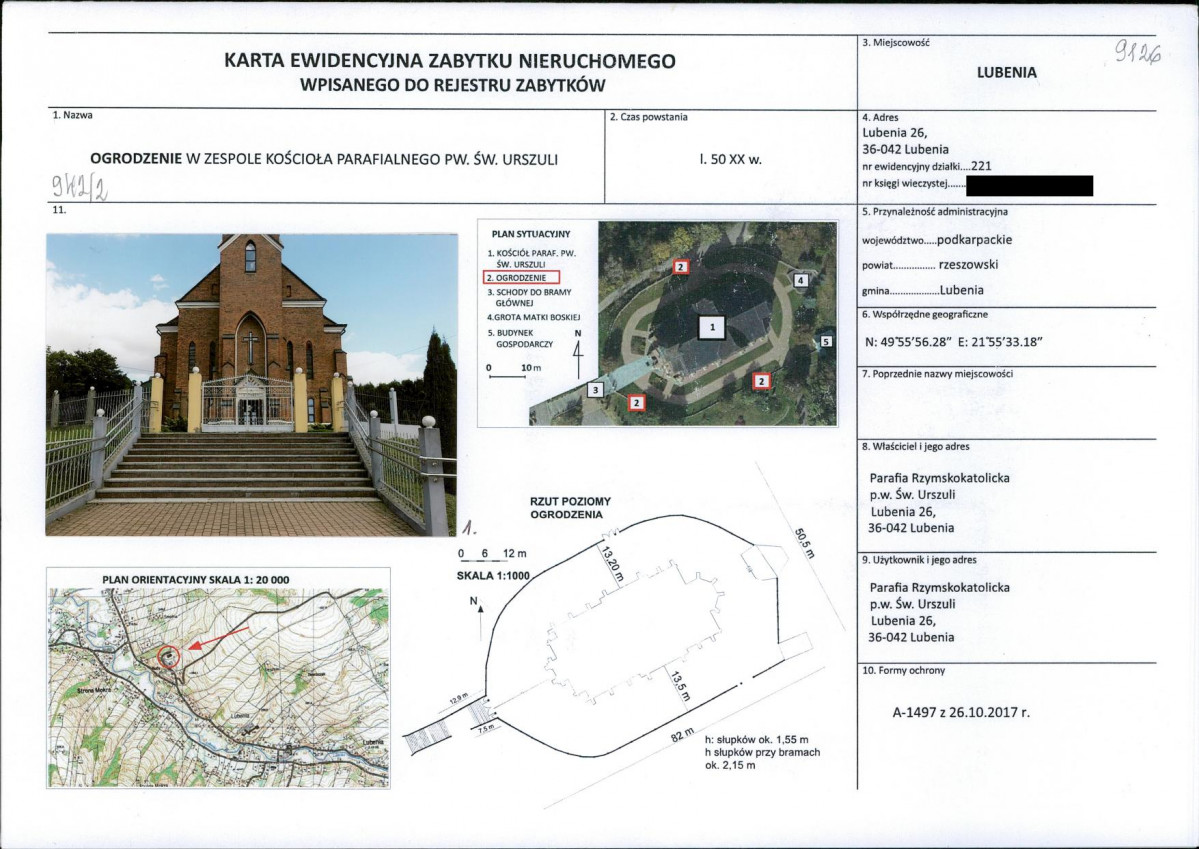Click the '0 10 m' scale bar
The height and width of the screenshot is (849, 1199).
[514, 371]
